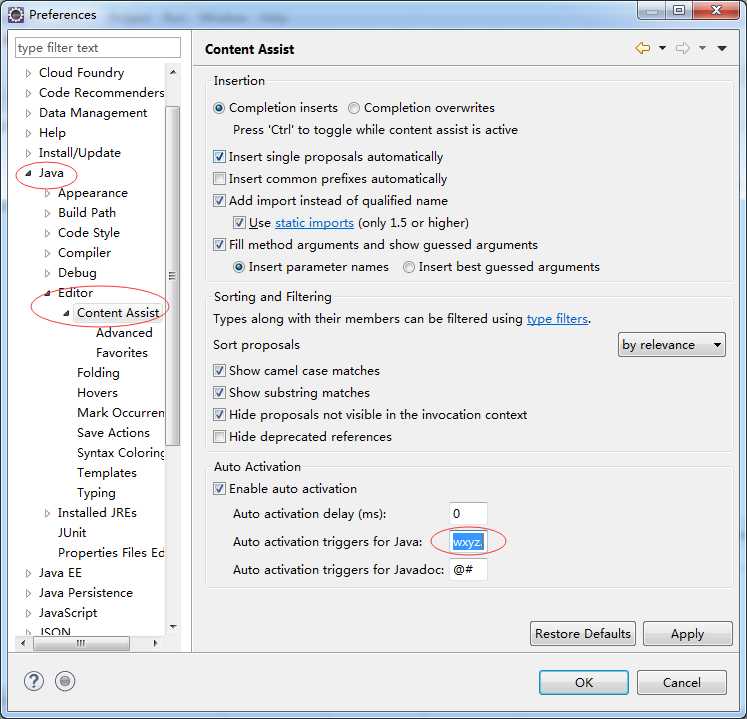Open the forward history dropdown arrow
This screenshot has height=719, width=747.
click(702, 48)
